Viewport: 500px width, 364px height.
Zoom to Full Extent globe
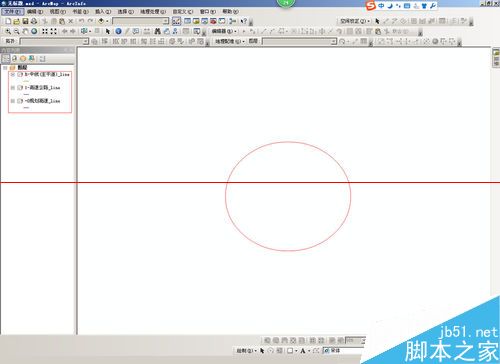point(34,31)
